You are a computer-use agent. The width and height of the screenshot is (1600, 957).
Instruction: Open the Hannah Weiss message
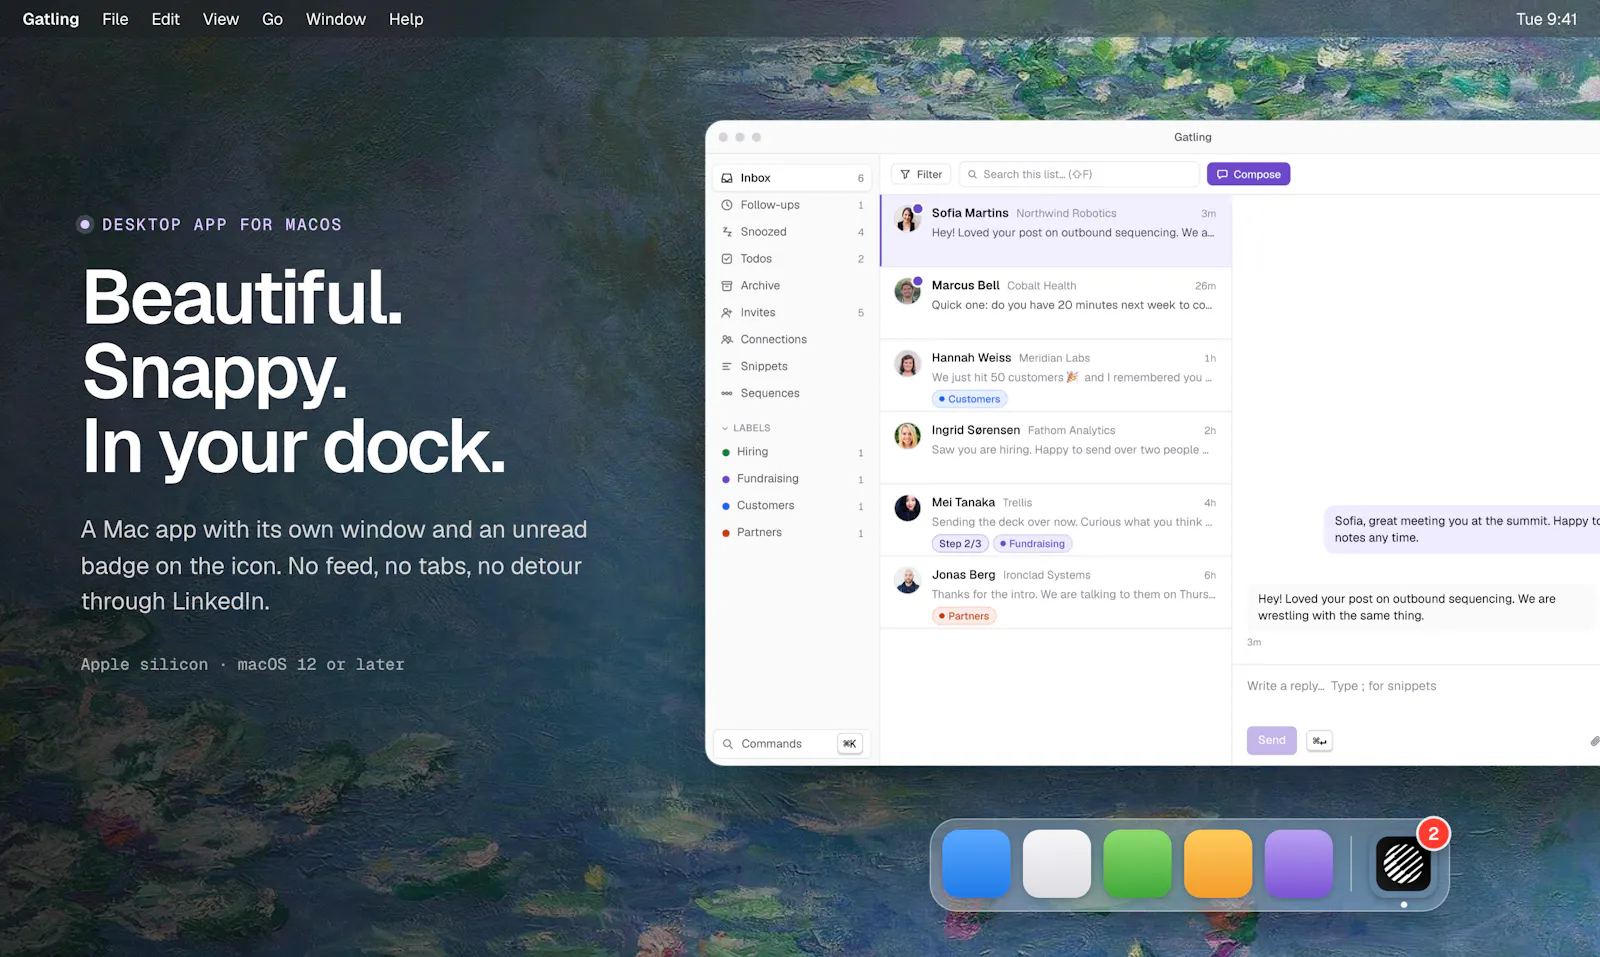tap(1056, 376)
